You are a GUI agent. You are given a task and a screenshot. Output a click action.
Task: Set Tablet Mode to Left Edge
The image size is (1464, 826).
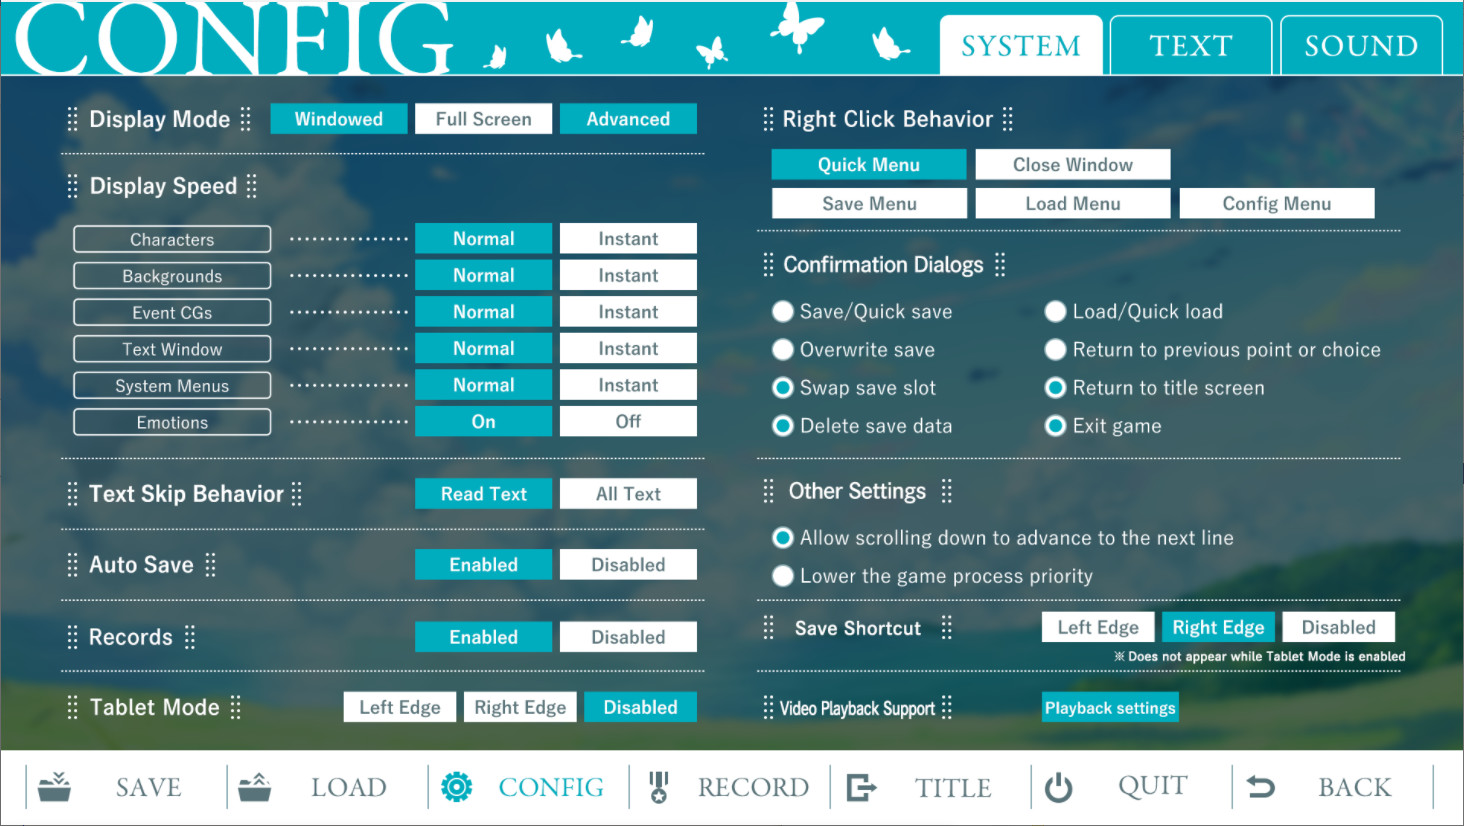(x=399, y=708)
